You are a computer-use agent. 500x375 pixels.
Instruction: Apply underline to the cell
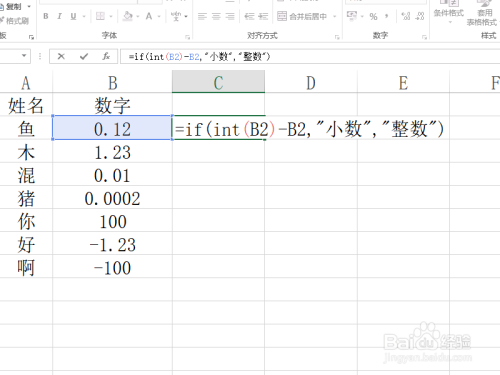[x=73, y=16]
